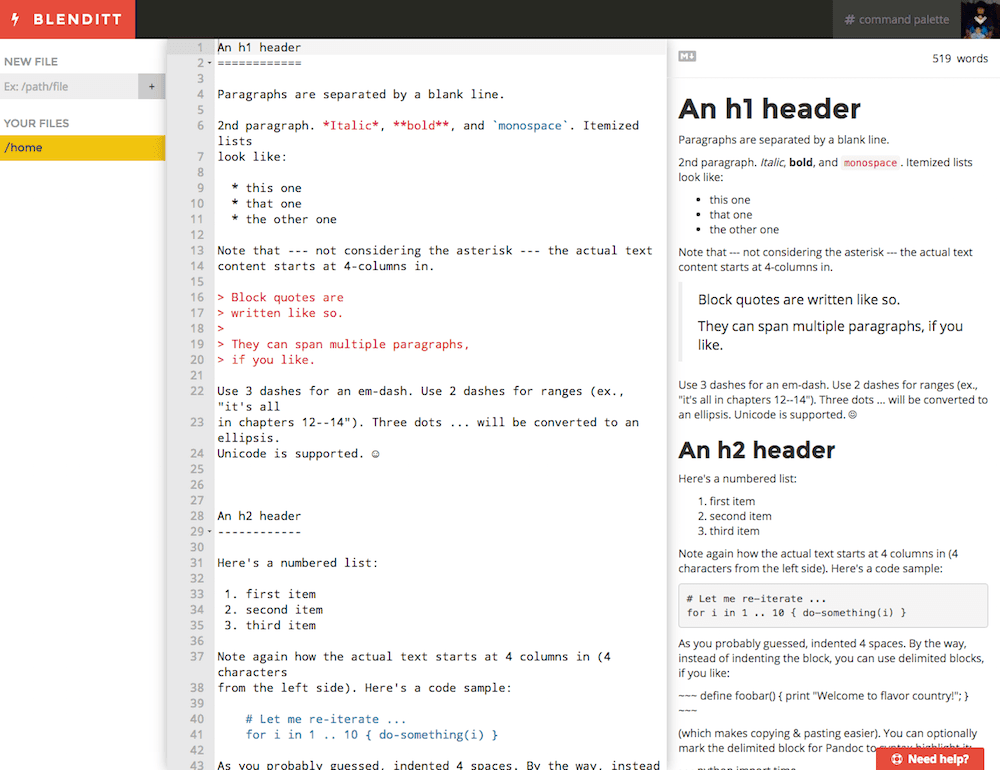1000x770 pixels.
Task: Click '* the other one' line in editor
Action: coord(284,219)
